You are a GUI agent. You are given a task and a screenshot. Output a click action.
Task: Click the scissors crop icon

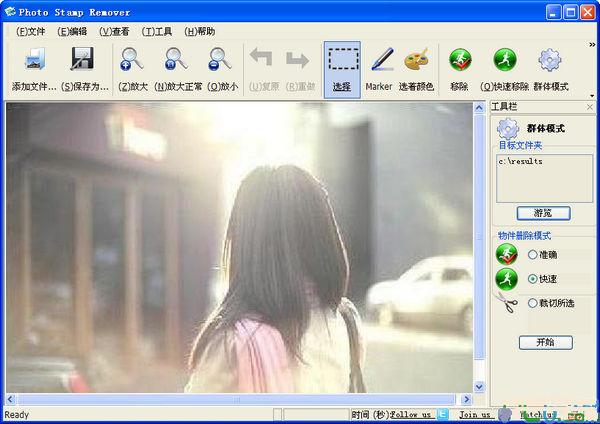pyautogui.click(x=507, y=303)
